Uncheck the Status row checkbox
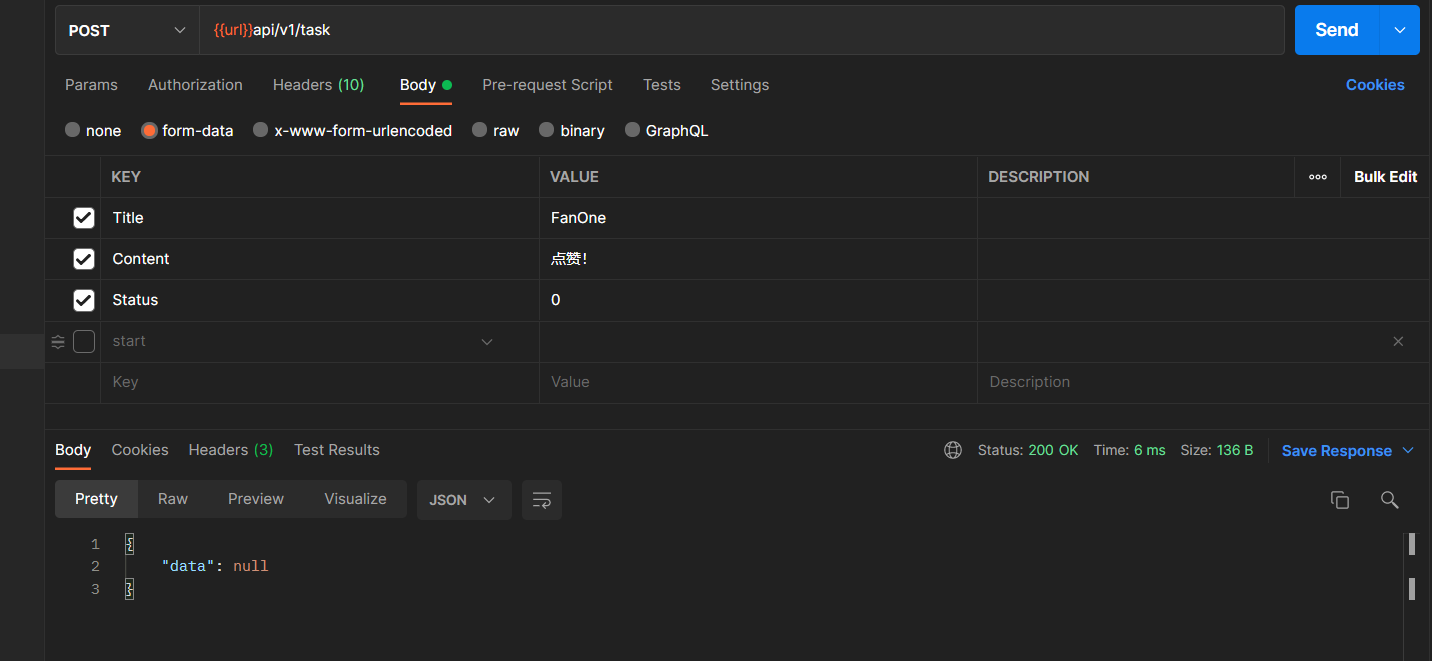1432x661 pixels. pos(84,300)
